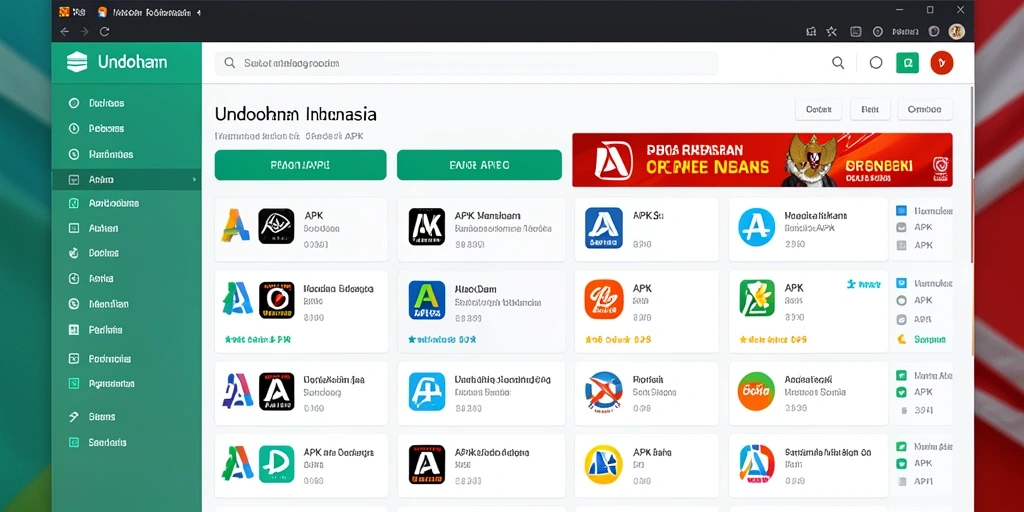Bookmark the page with the star icon
The width and height of the screenshot is (1024, 512).
[831, 31]
